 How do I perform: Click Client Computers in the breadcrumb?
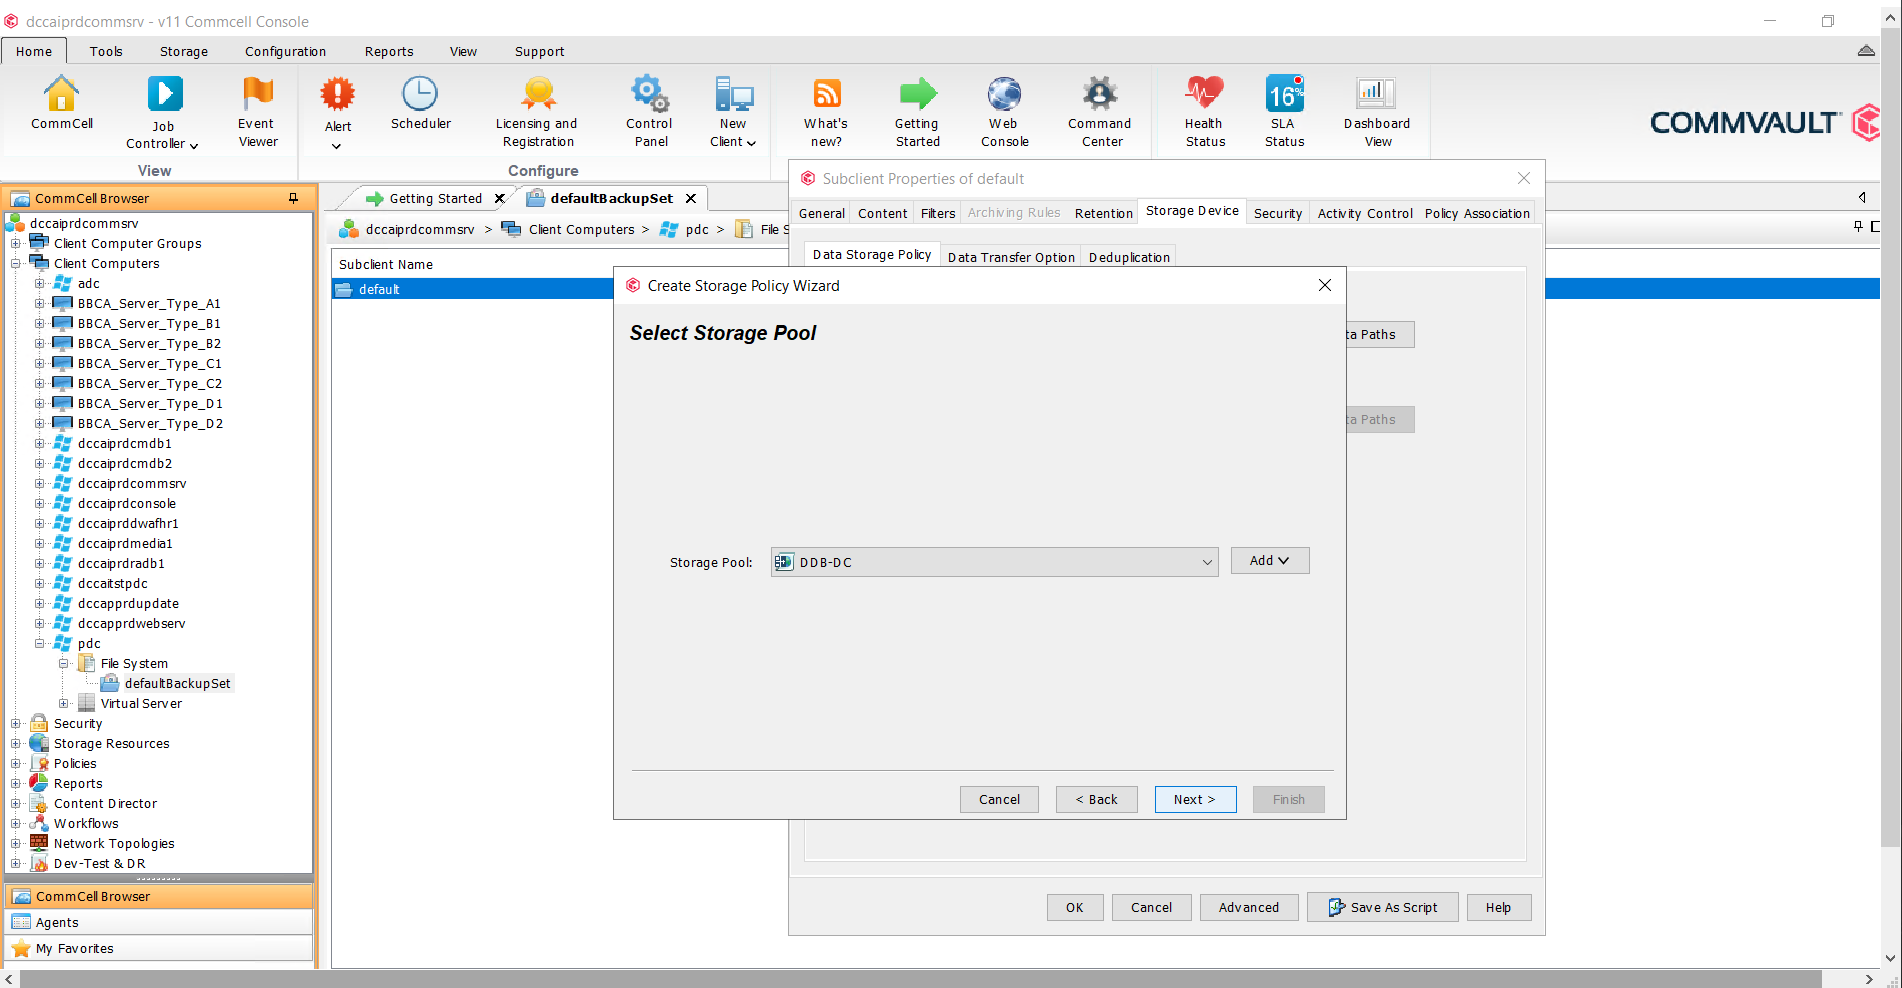pyautogui.click(x=581, y=229)
